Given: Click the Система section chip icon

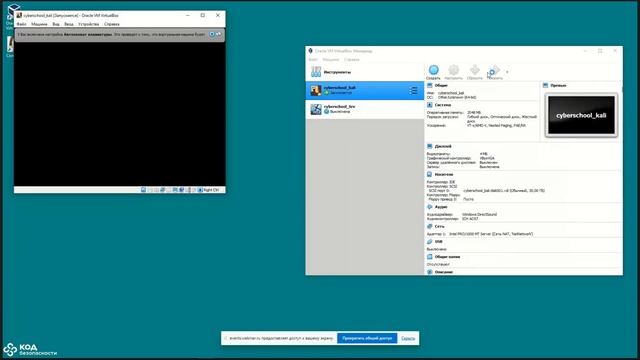Looking at the screenshot, I should 430,105.
